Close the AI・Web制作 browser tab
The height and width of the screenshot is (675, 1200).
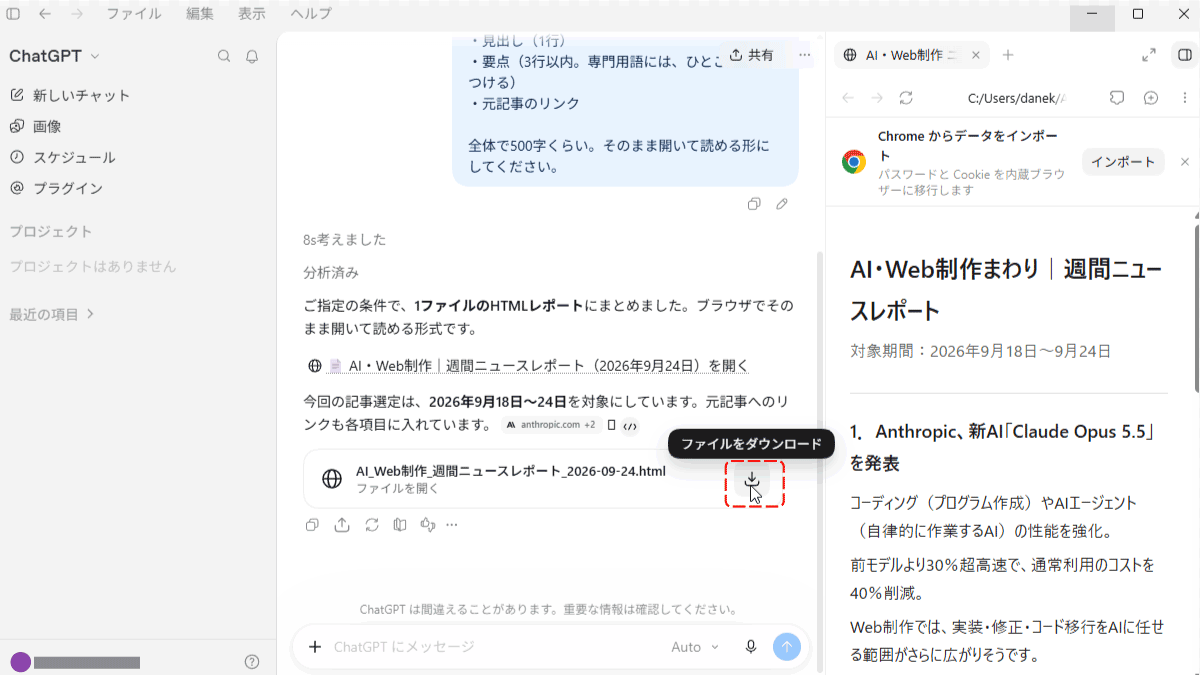pos(977,55)
